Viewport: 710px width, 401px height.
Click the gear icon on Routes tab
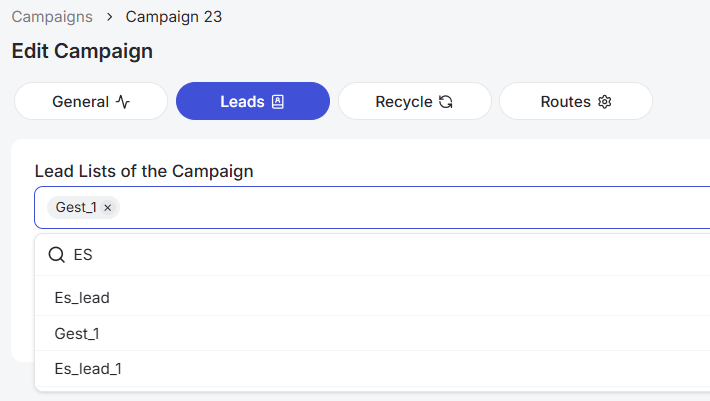pyautogui.click(x=604, y=102)
